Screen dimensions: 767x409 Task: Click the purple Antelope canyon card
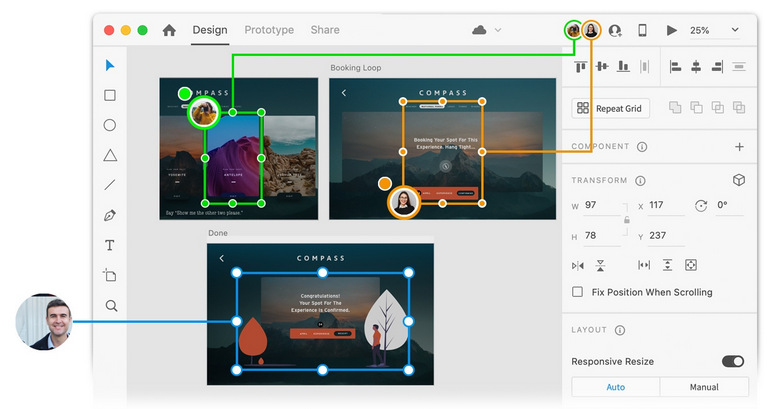[x=233, y=158]
